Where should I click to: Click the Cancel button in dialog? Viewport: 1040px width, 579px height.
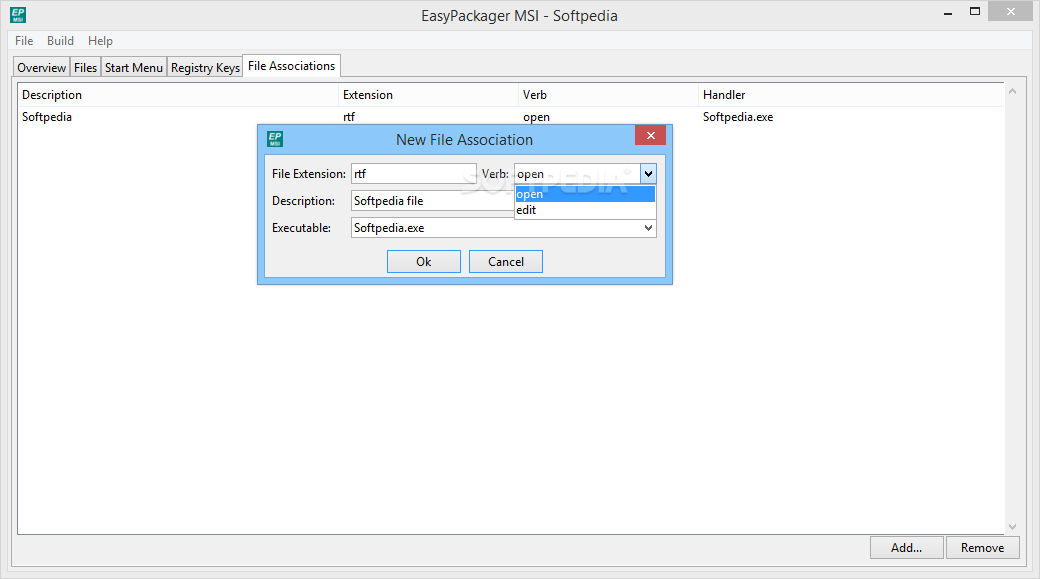(x=505, y=261)
